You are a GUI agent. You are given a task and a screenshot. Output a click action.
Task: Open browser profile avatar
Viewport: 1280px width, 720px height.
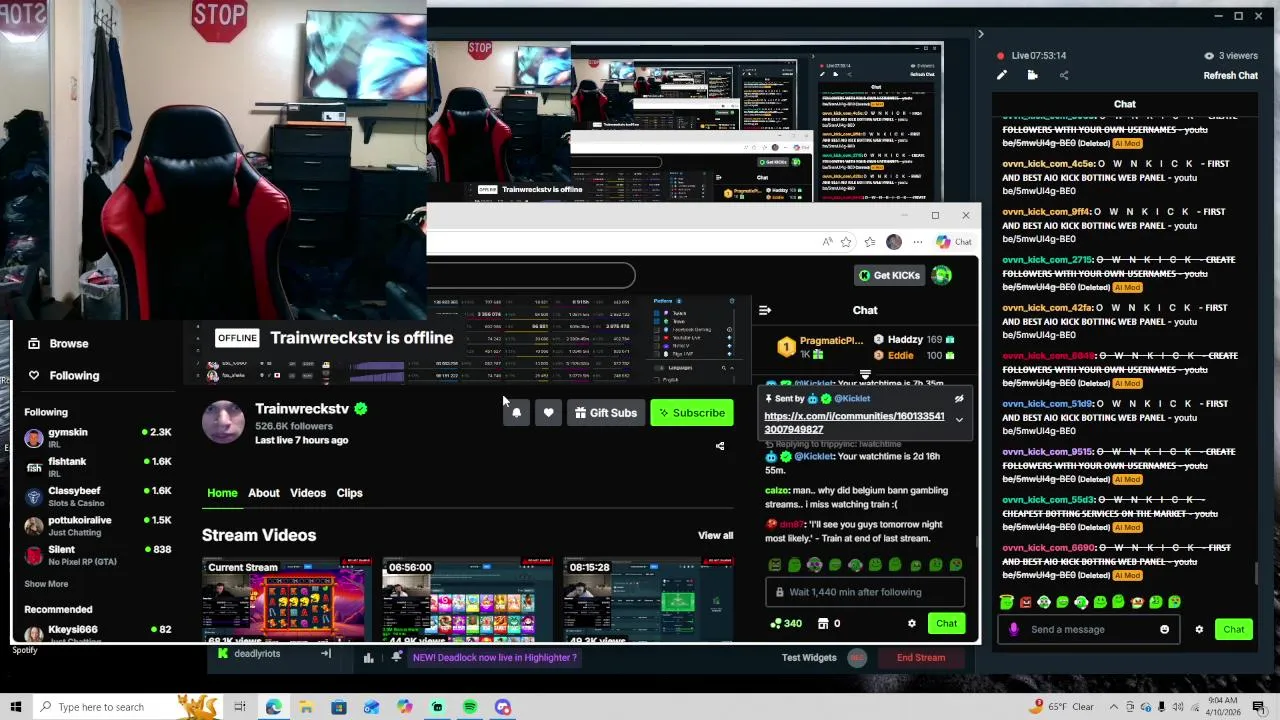point(894,241)
